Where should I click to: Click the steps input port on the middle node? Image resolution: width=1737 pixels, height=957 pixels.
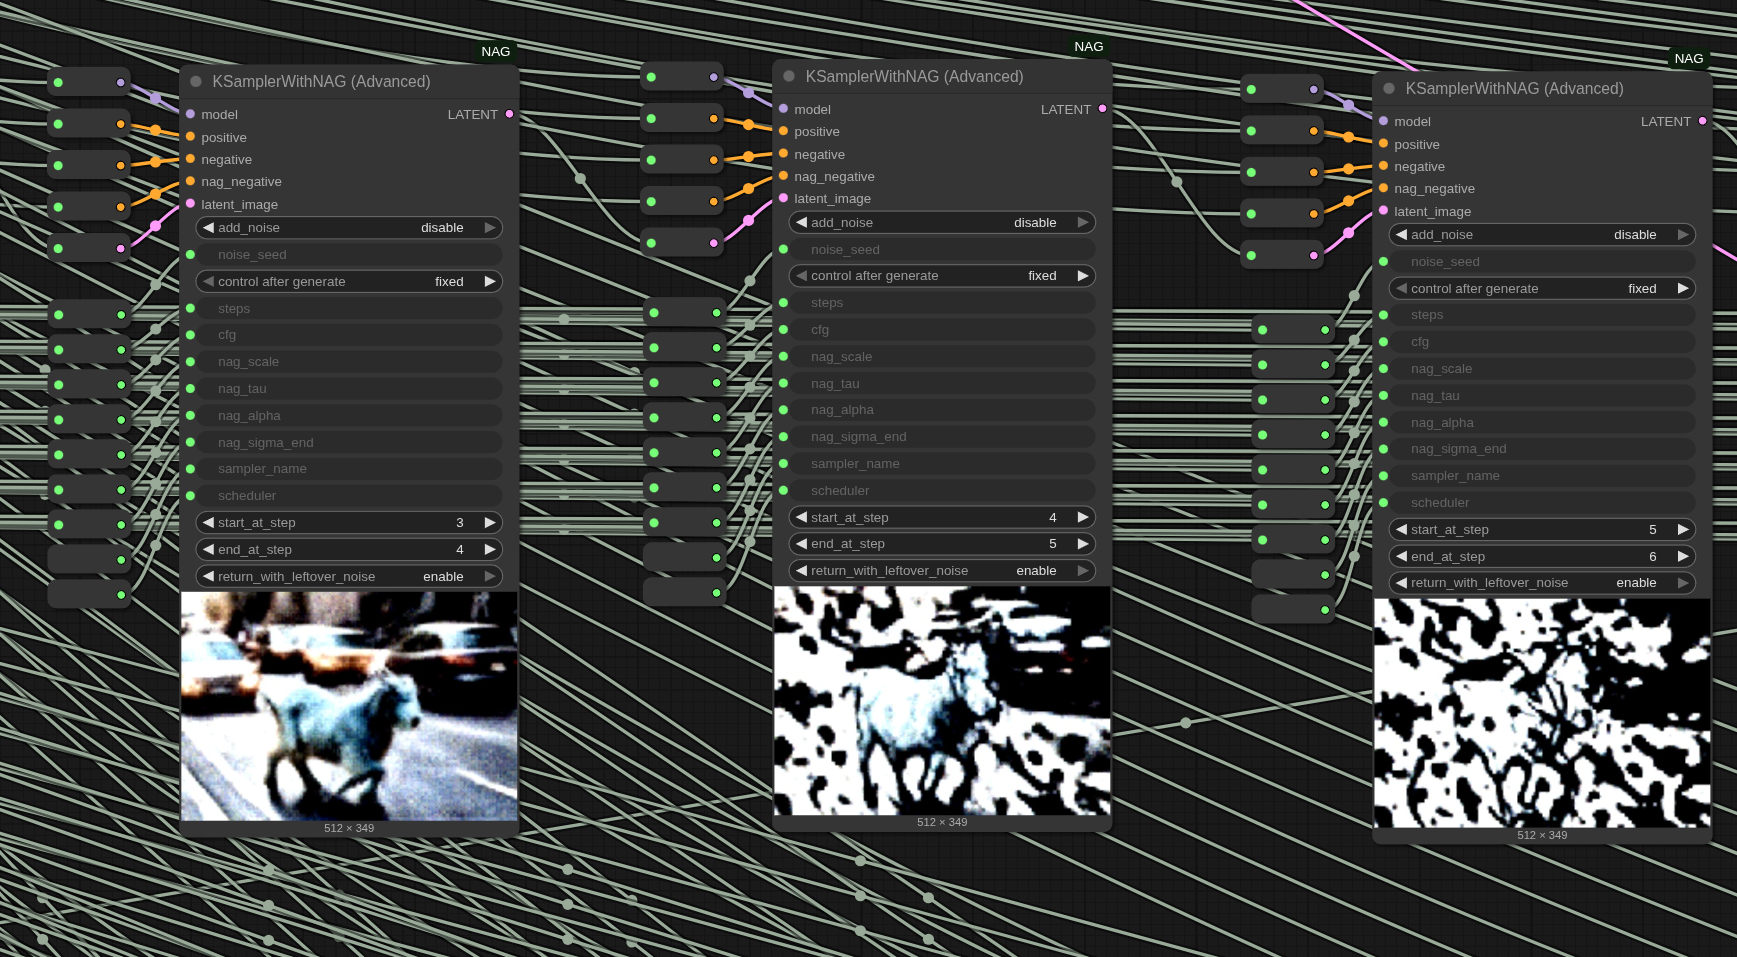point(783,303)
